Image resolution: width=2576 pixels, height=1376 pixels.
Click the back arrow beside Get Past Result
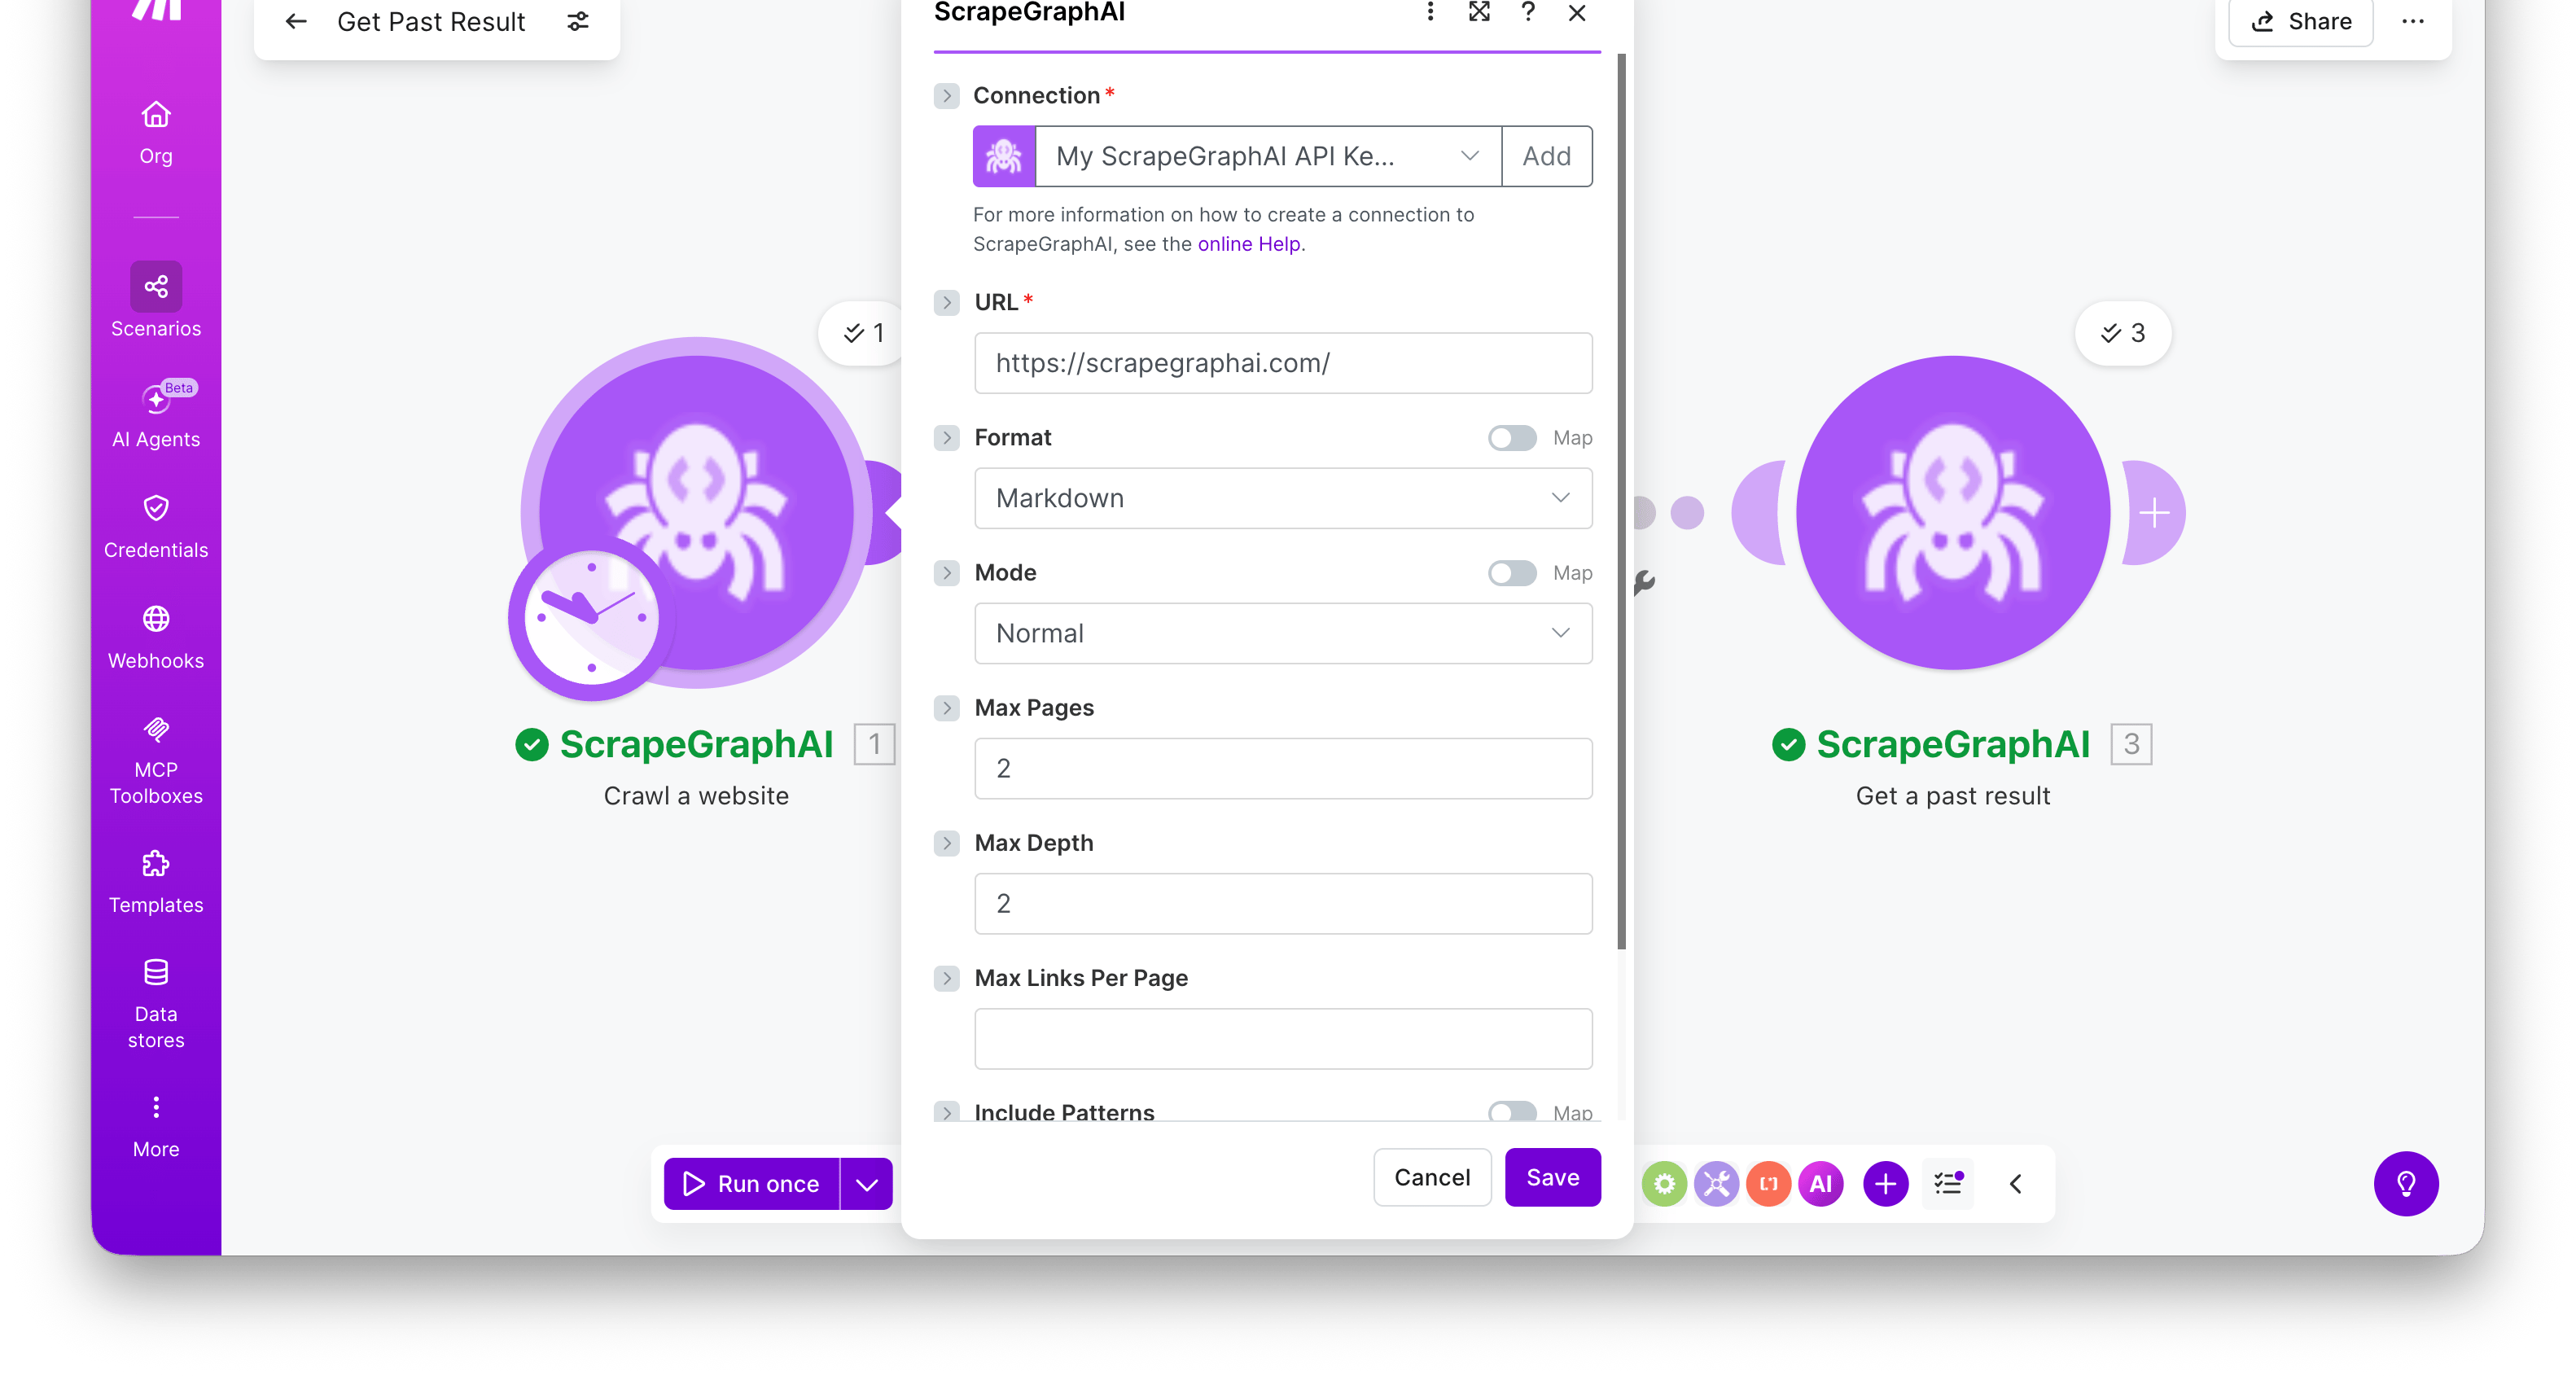(296, 21)
